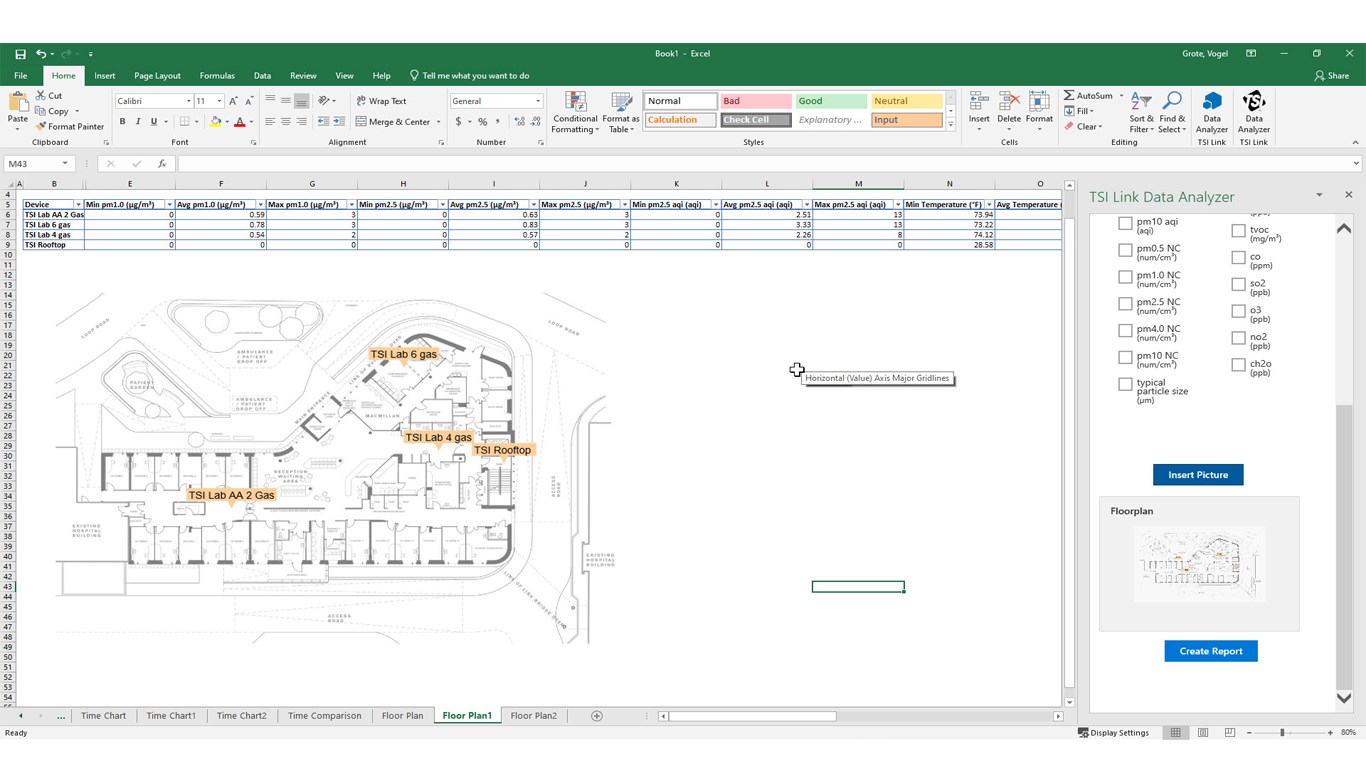Center-align cell text horizontally
The image size is (1366, 768).
click(286, 122)
